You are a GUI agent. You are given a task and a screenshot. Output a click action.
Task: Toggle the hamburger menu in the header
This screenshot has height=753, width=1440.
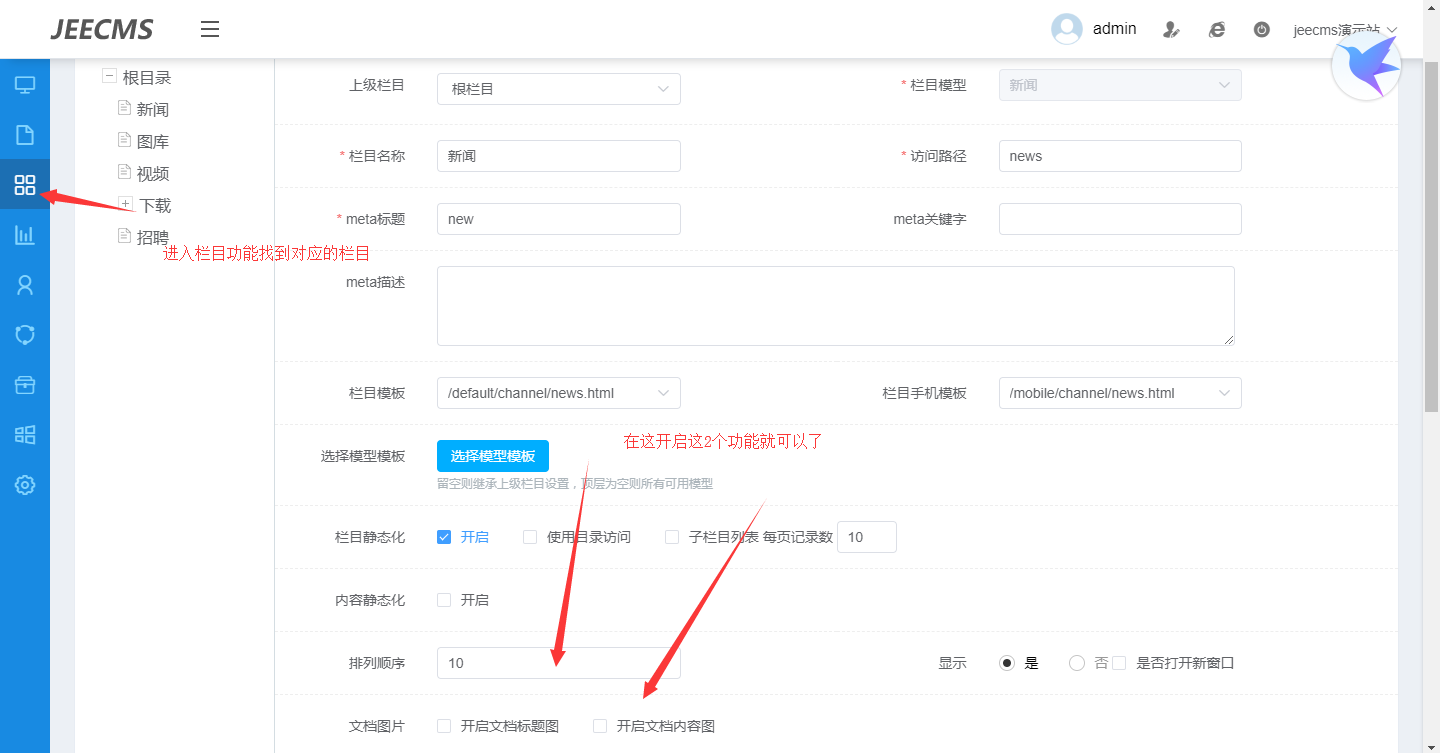210,29
